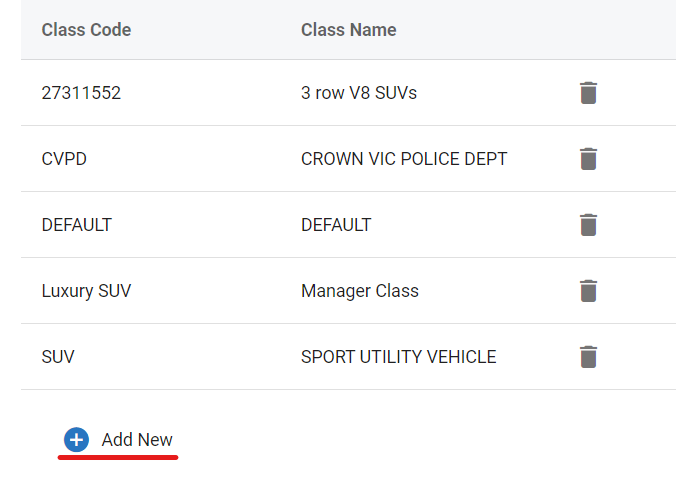The height and width of the screenshot is (483, 676).
Task: Delete the SPORT UTILITY VEHICLE class
Action: (x=589, y=357)
